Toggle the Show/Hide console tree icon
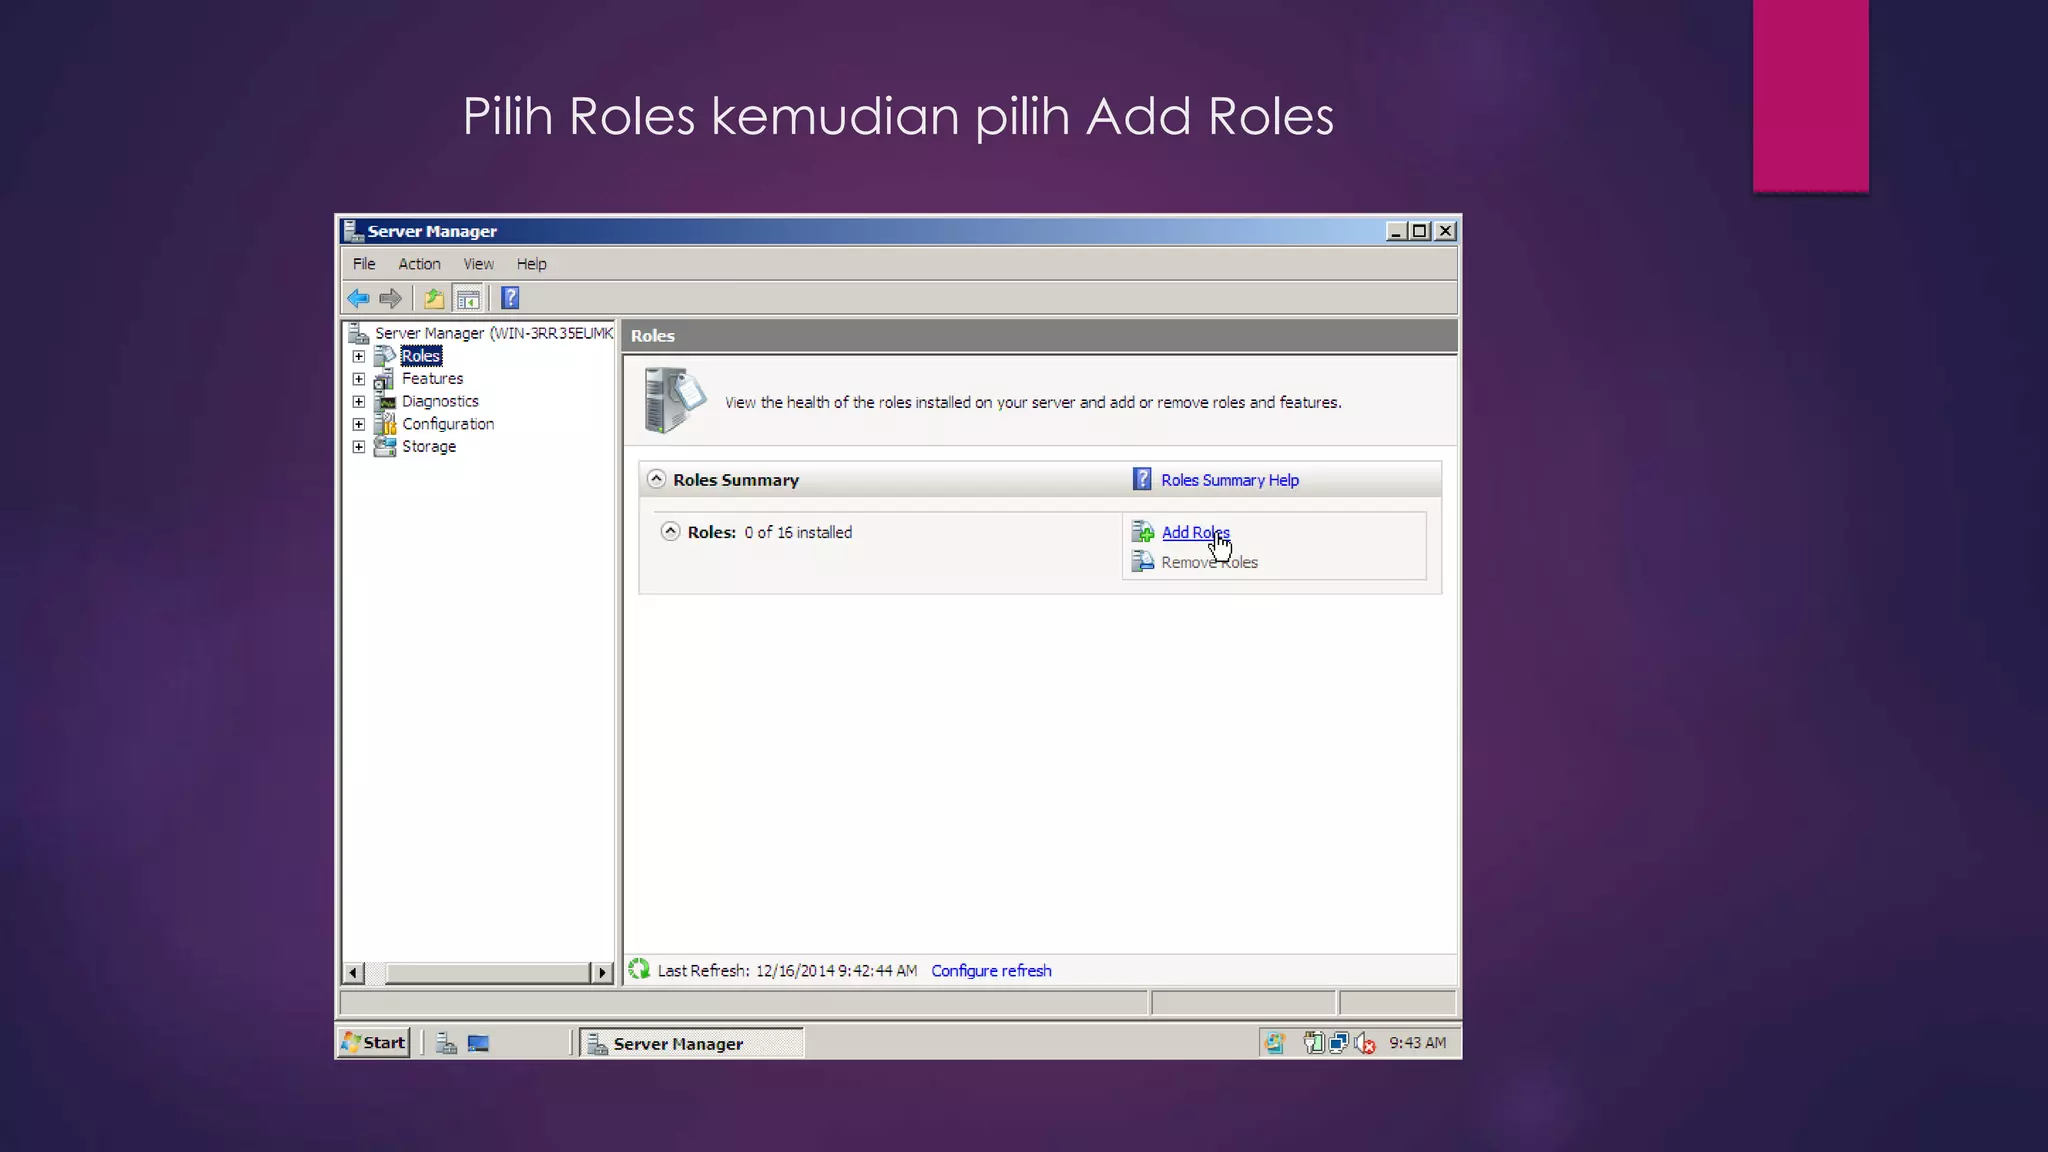 (x=467, y=298)
